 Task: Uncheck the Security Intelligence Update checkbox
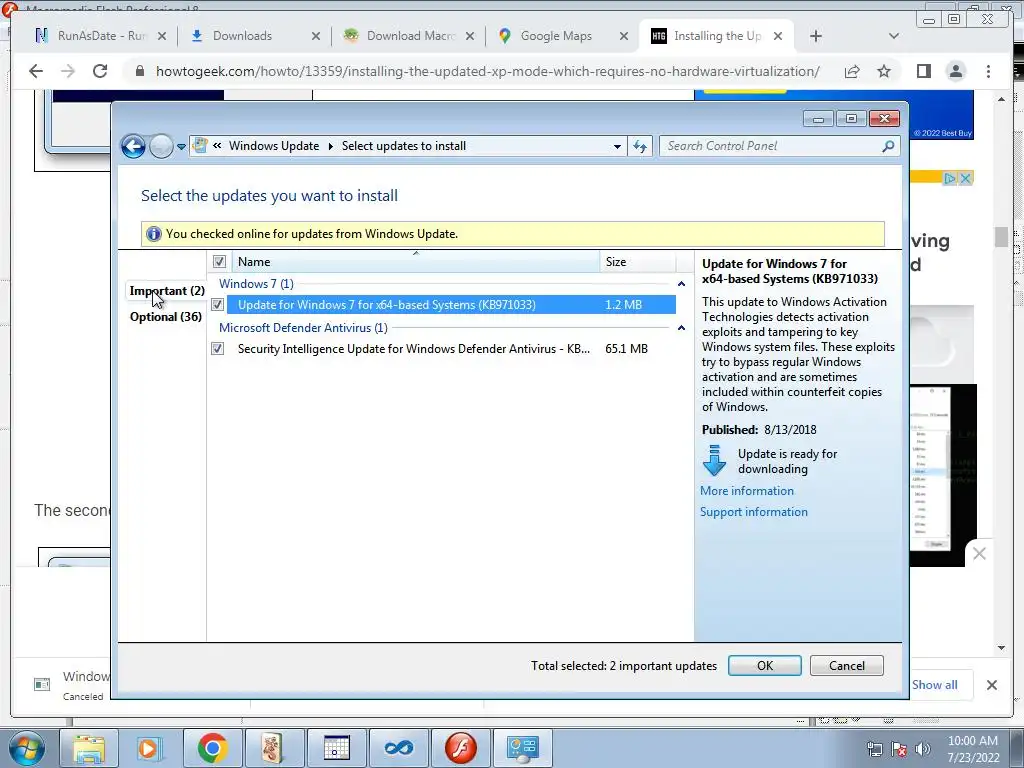point(217,349)
